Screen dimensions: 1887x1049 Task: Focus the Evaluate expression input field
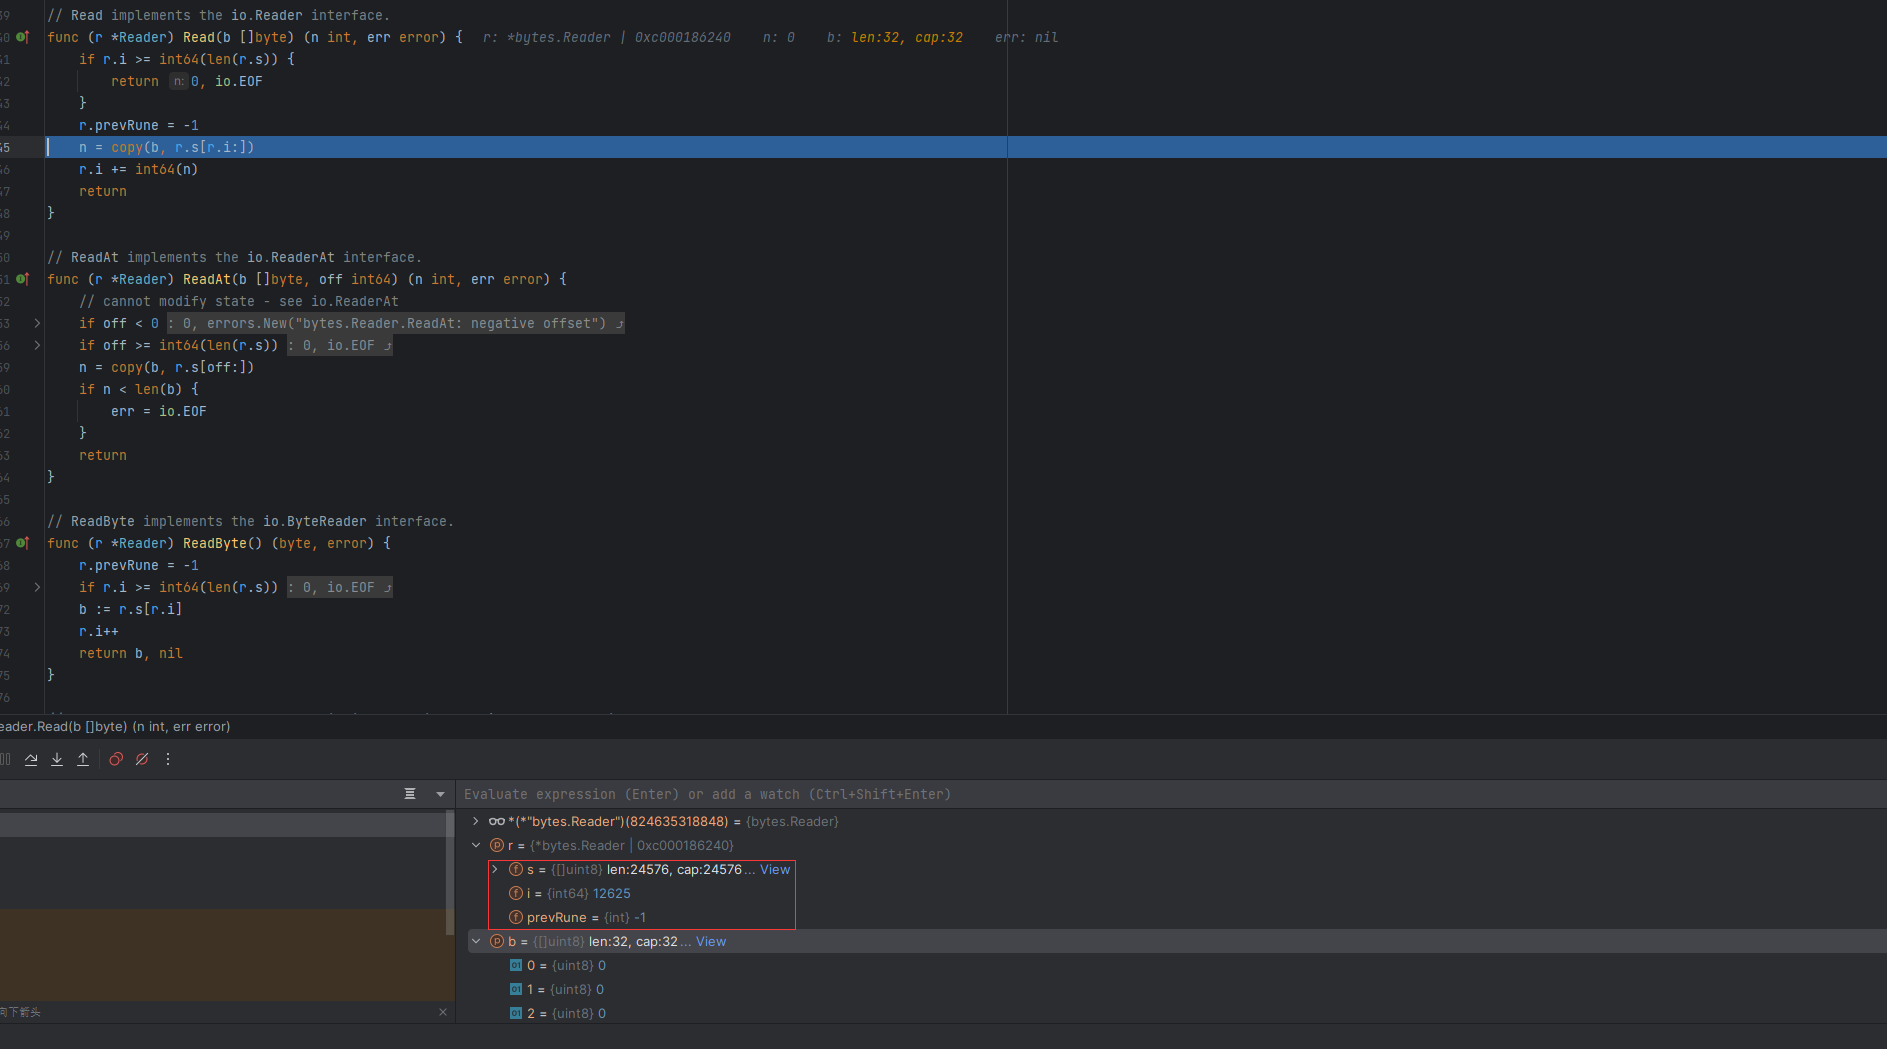[1170, 794]
